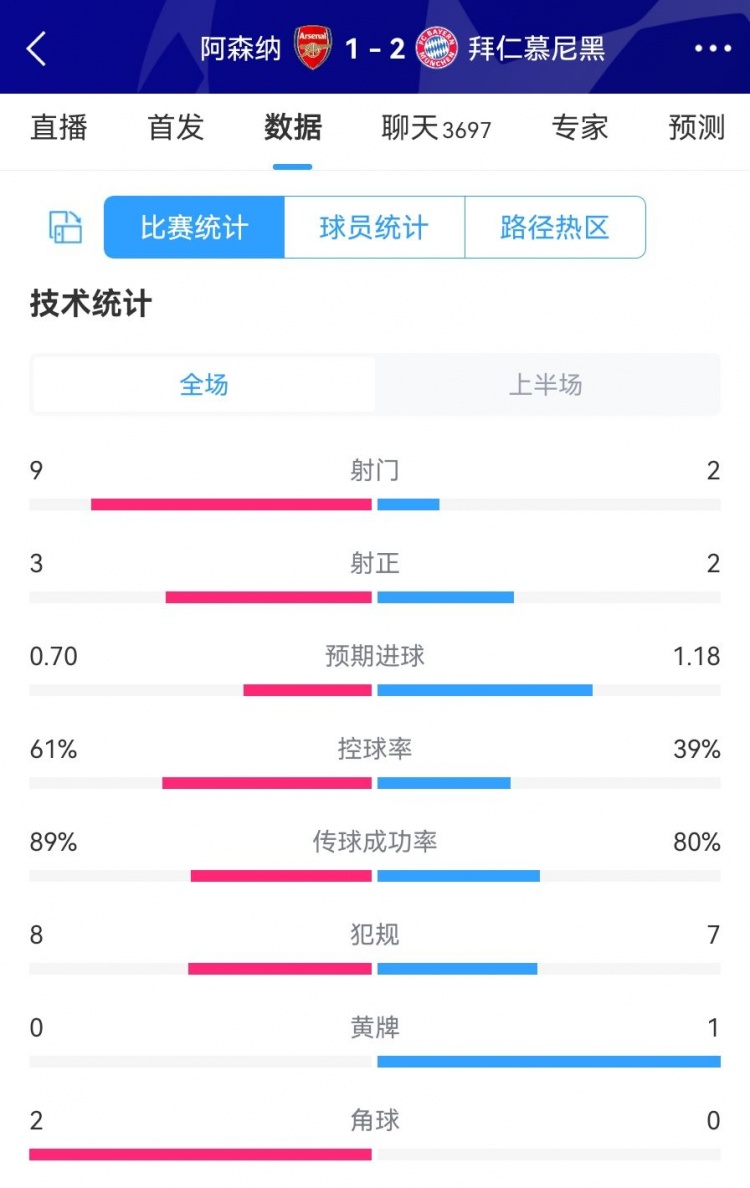Open the 预测 prediction tab

pos(696,128)
